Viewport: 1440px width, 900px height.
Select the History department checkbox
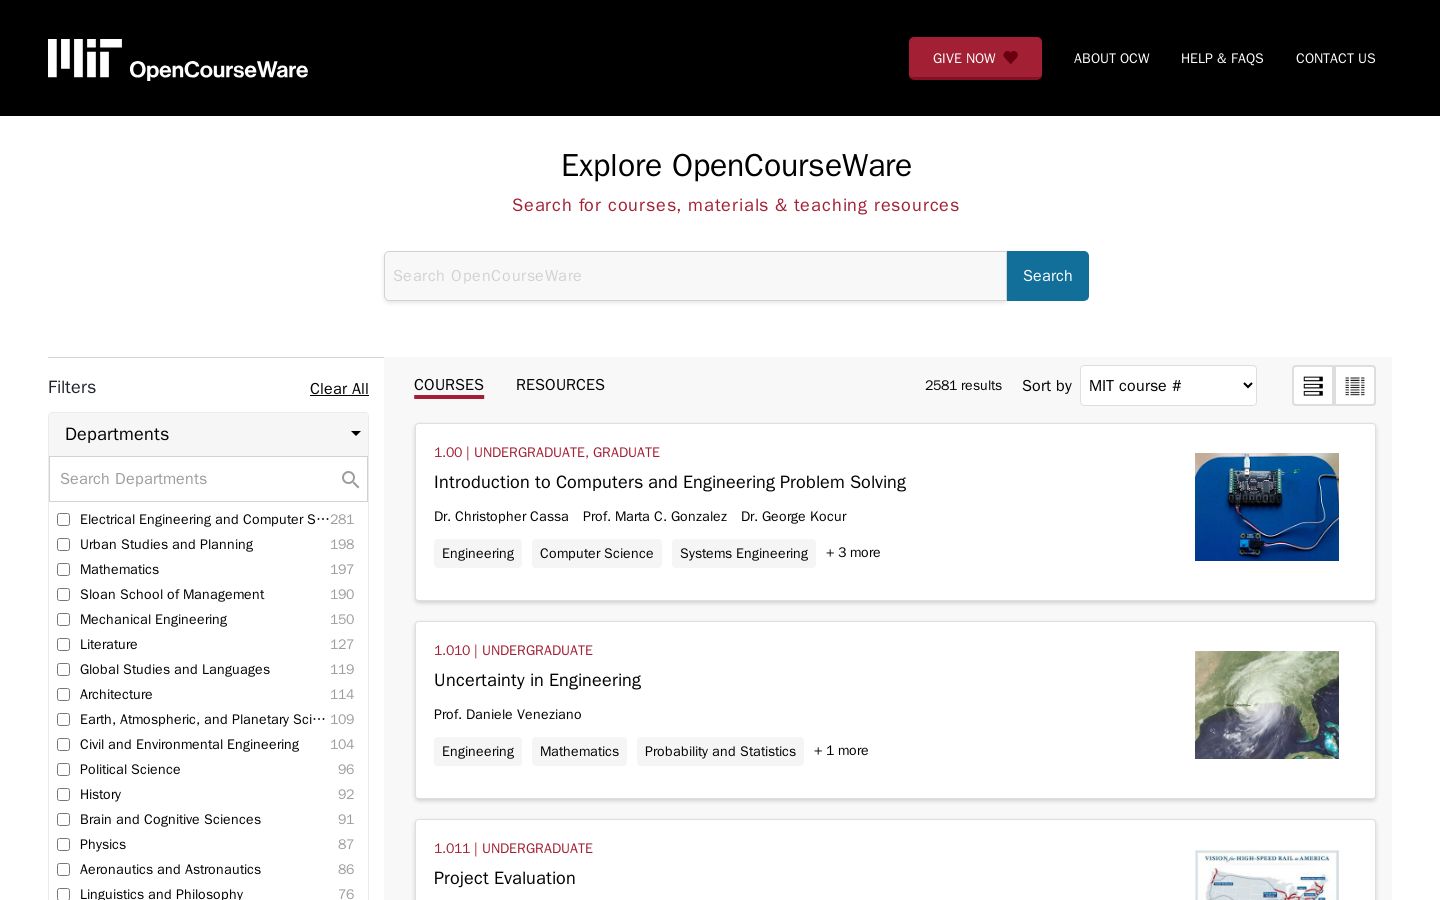[63, 795]
